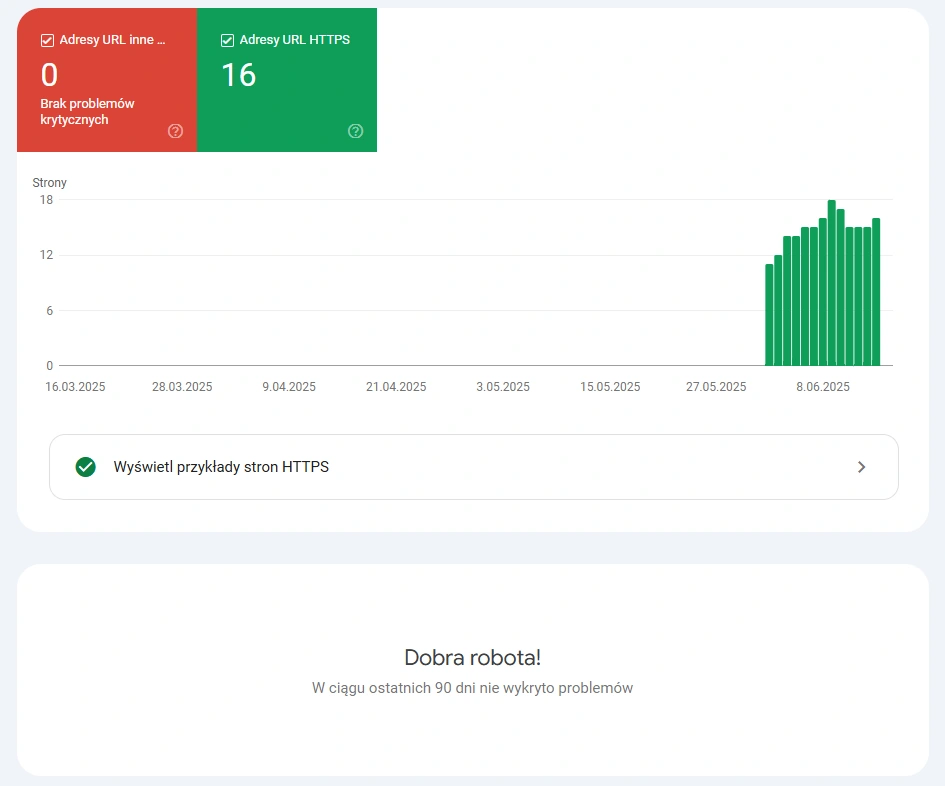Uncheck the 'Adresy URL inne' checkbox
Image resolution: width=945 pixels, height=786 pixels.
47,41
